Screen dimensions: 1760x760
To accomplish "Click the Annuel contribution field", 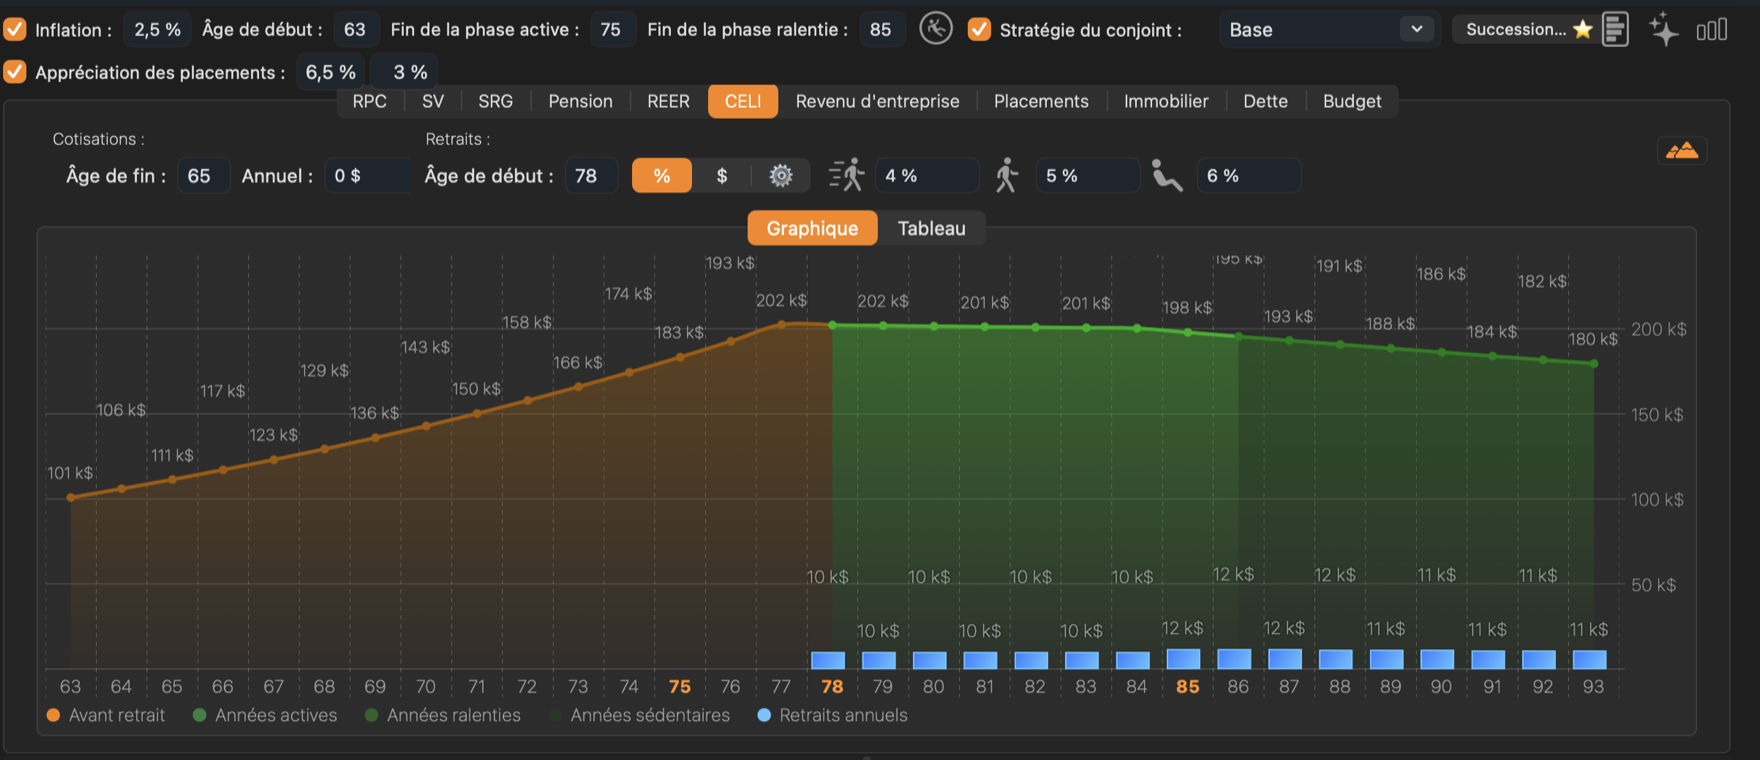I will click(x=367, y=176).
